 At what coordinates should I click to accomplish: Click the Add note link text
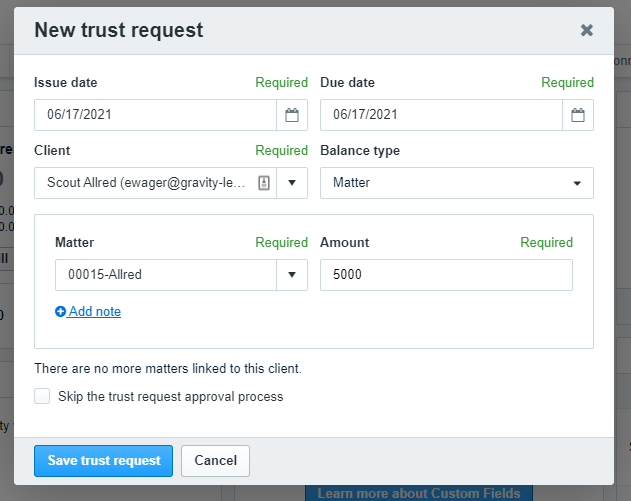click(95, 312)
